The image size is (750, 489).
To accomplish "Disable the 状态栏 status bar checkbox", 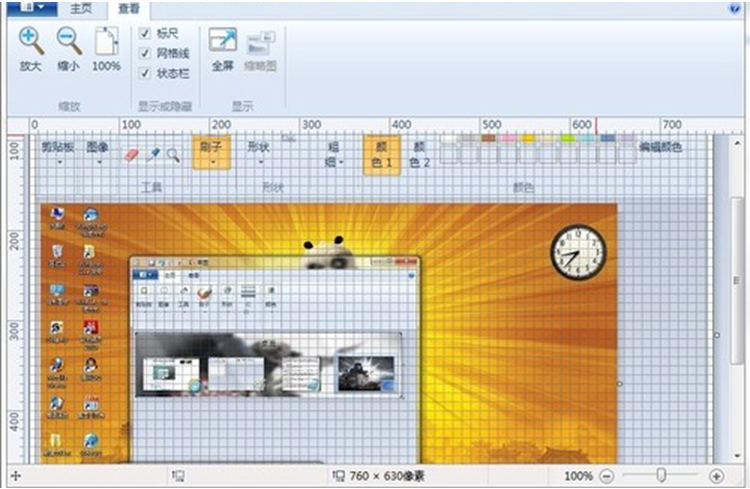I will (x=145, y=72).
